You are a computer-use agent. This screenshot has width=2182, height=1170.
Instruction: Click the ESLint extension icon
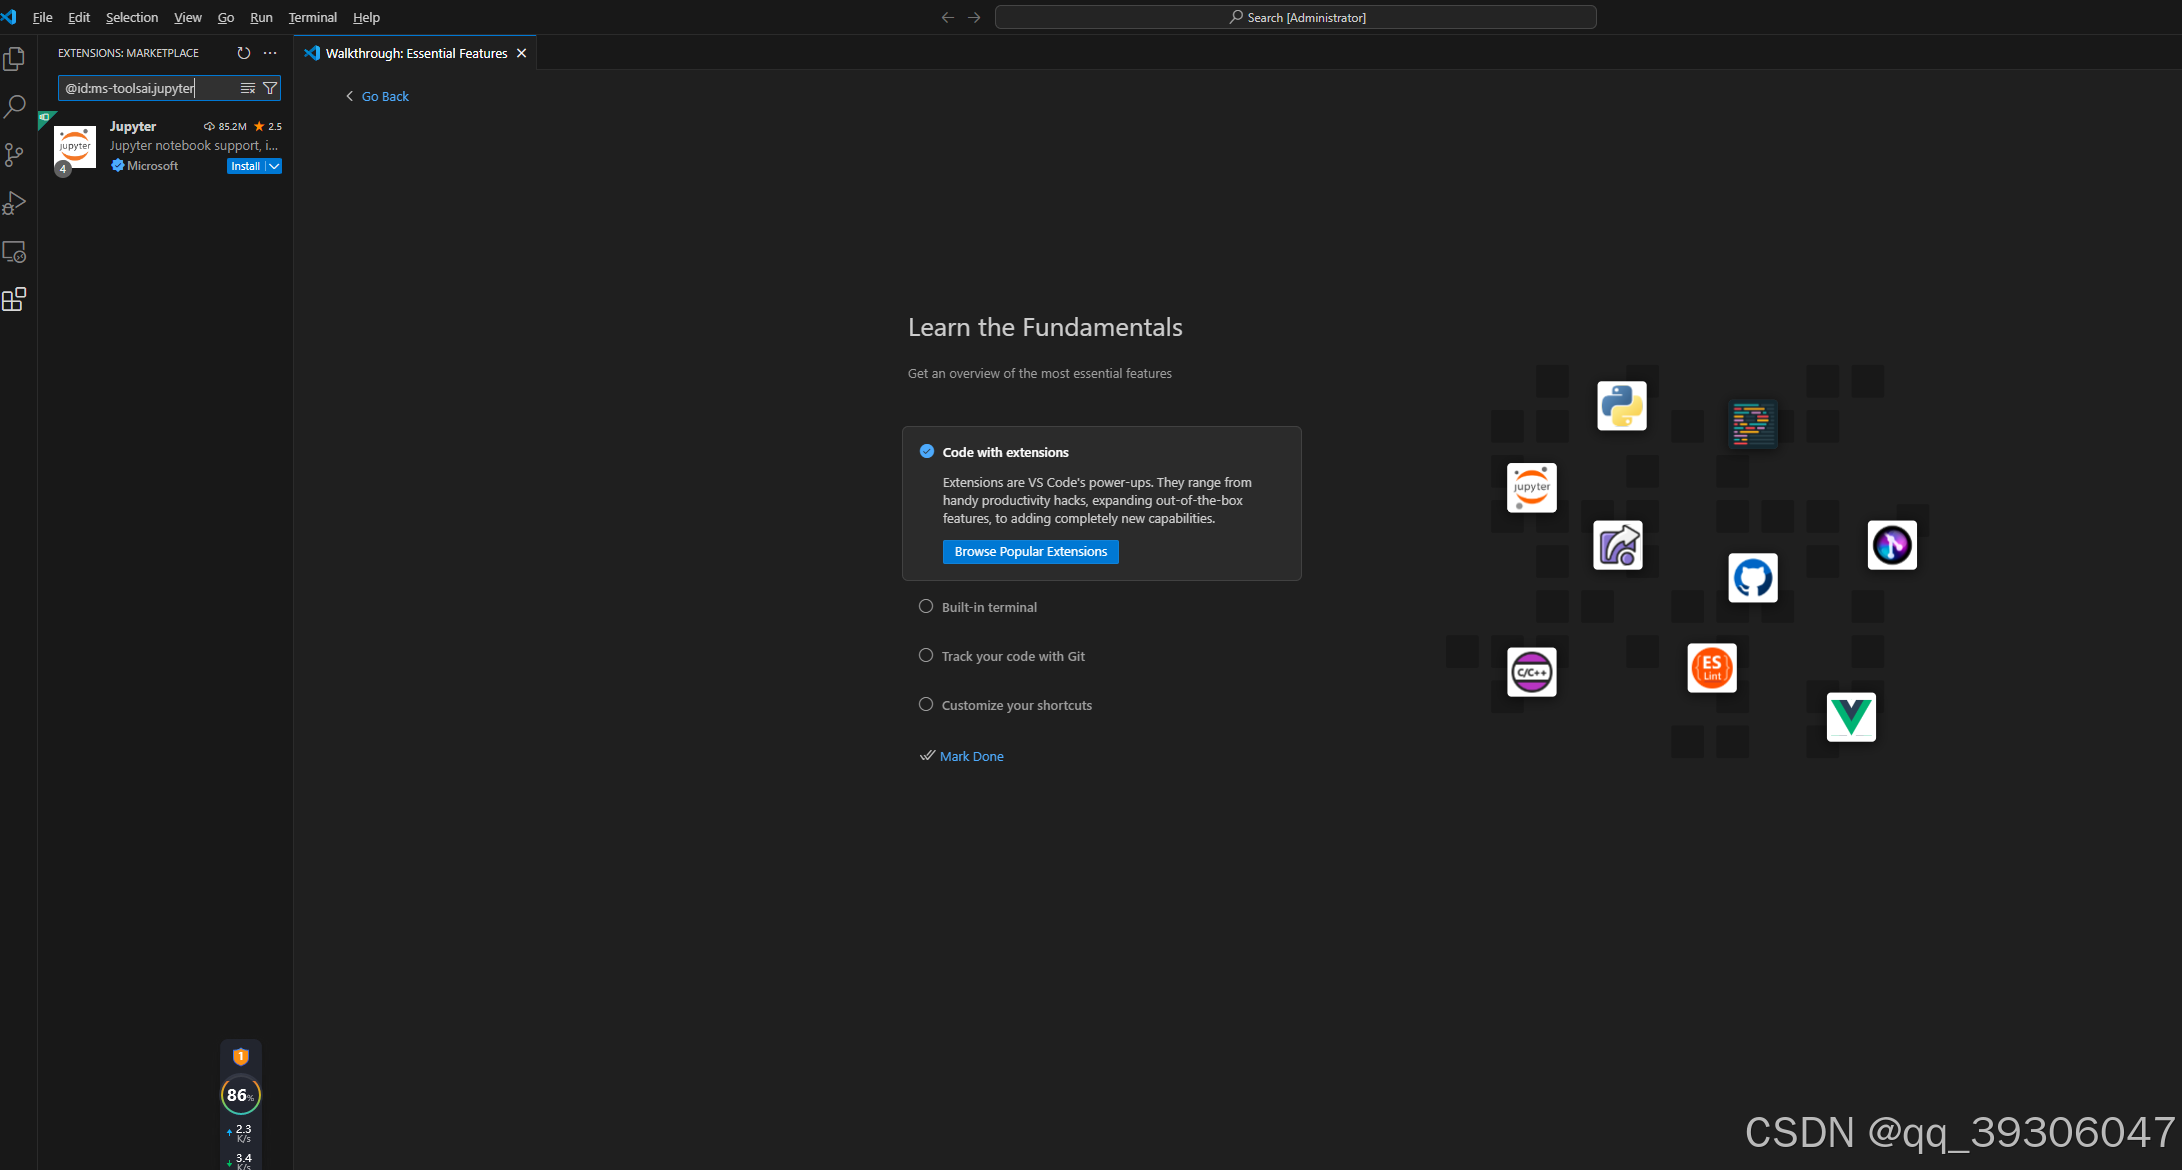pyautogui.click(x=1712, y=668)
